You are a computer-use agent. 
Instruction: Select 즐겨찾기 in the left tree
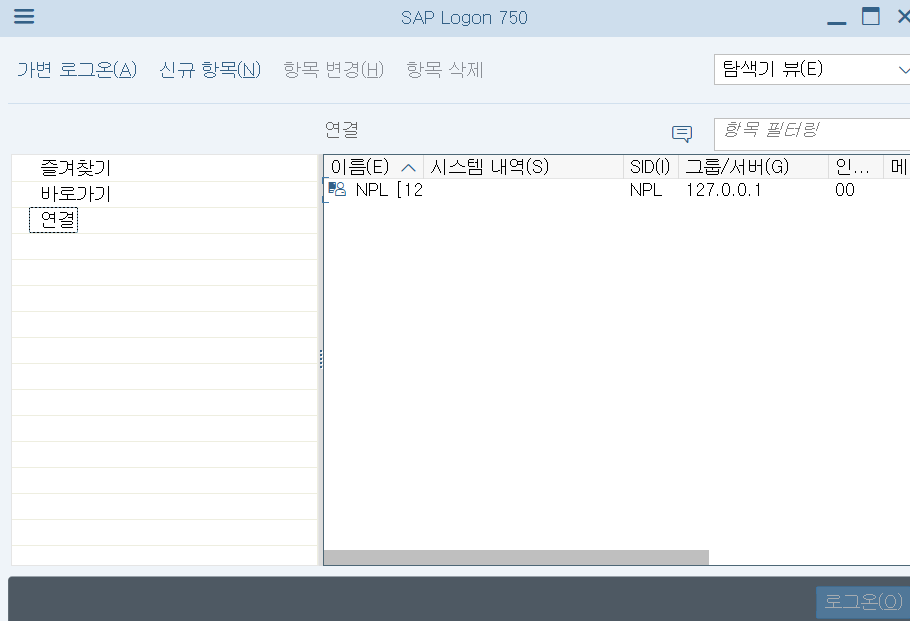[75, 168]
